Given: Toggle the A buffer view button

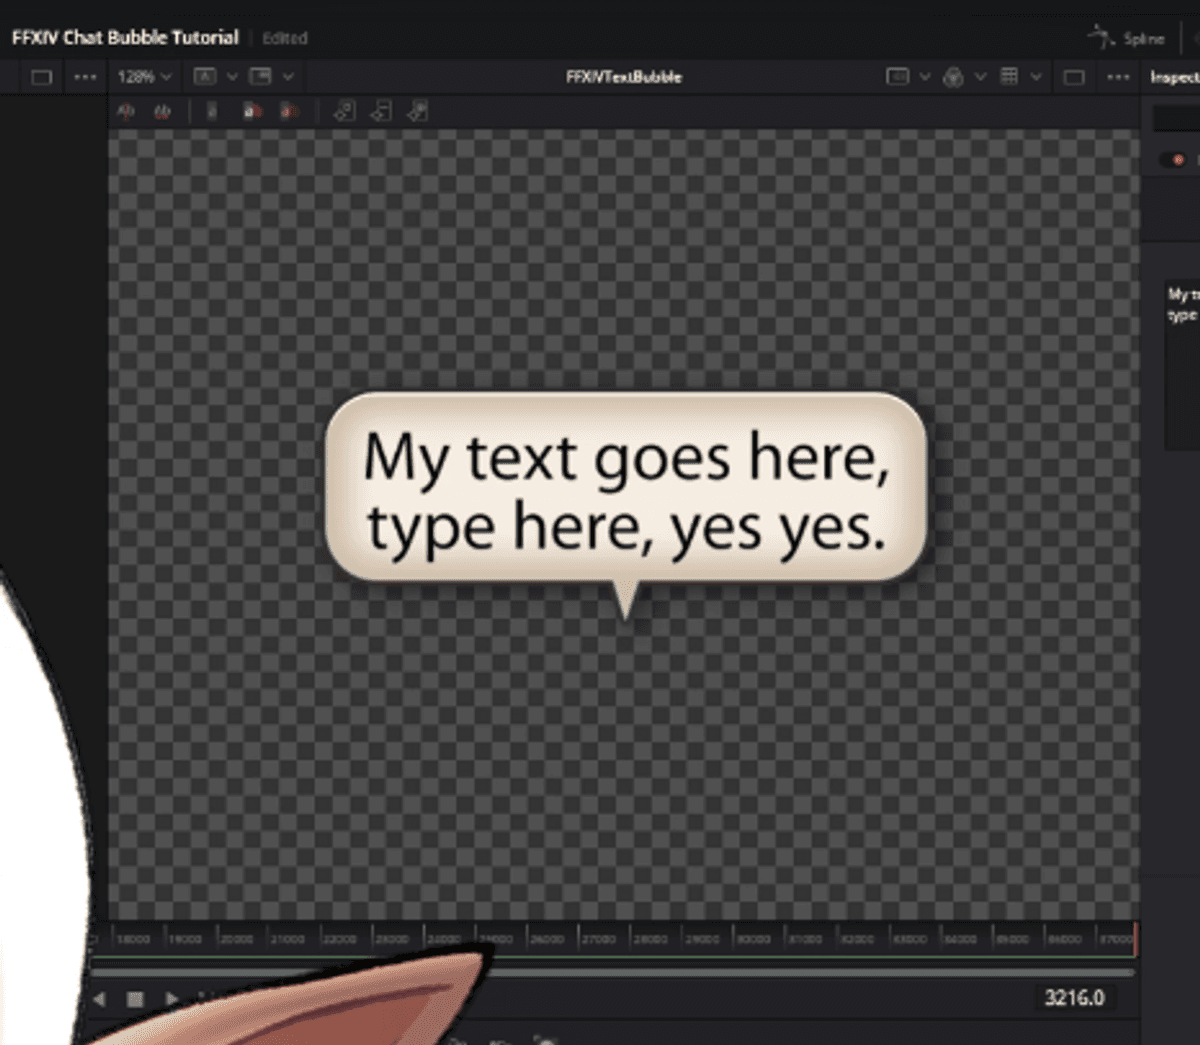Looking at the screenshot, I should [204, 77].
